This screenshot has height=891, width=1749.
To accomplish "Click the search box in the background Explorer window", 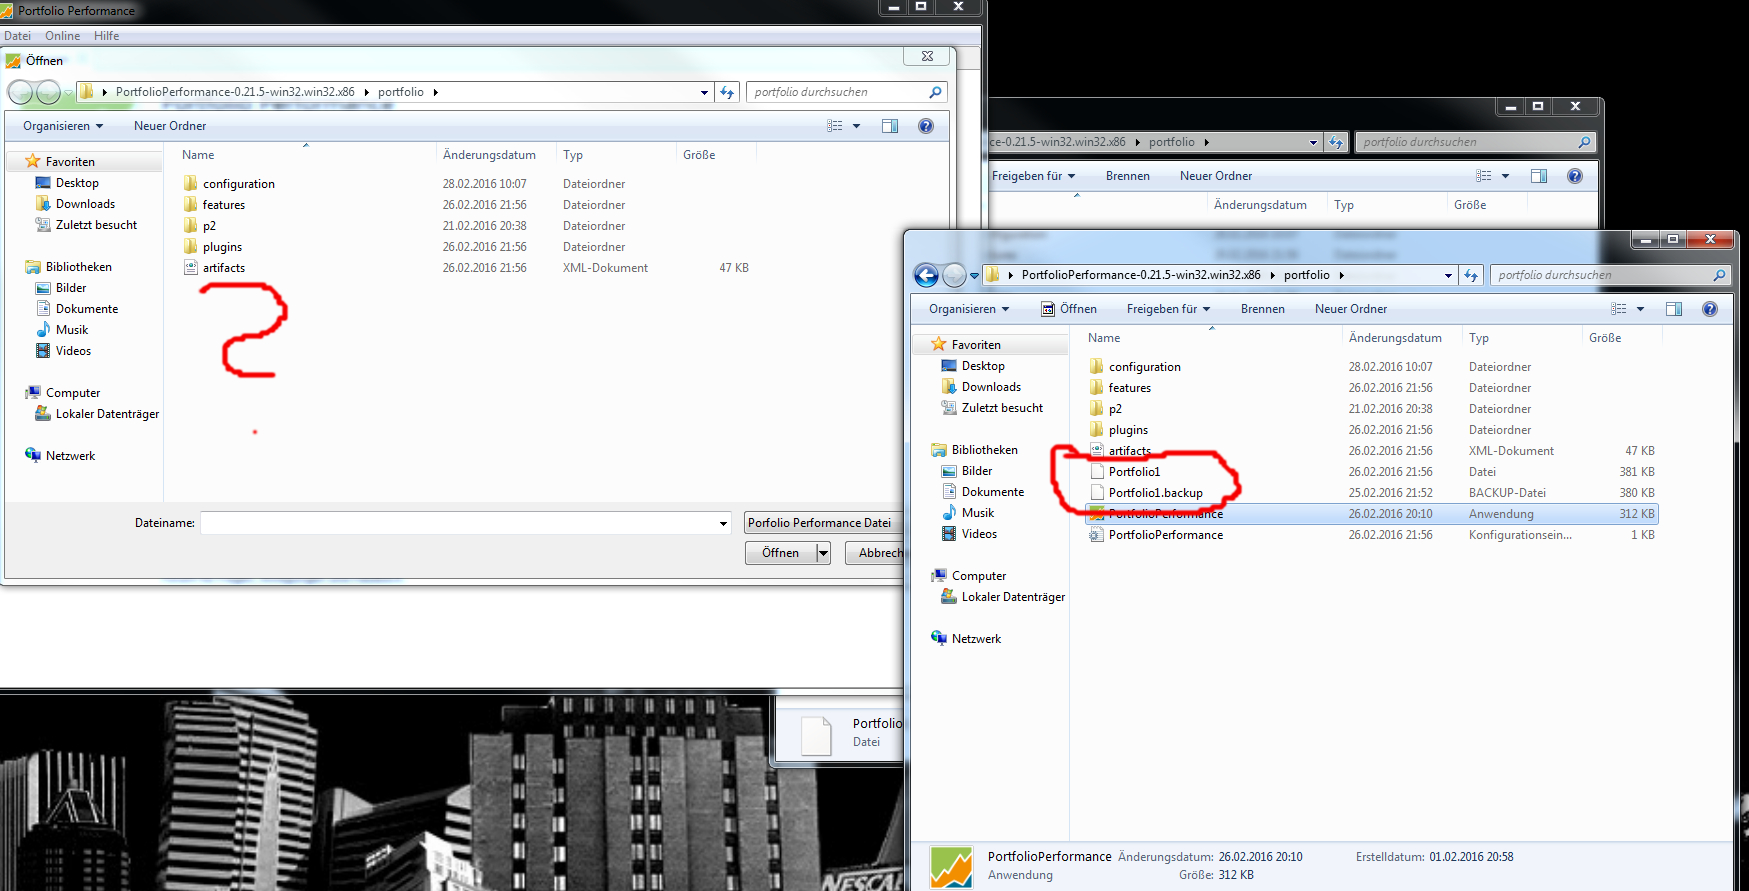I will point(1475,142).
